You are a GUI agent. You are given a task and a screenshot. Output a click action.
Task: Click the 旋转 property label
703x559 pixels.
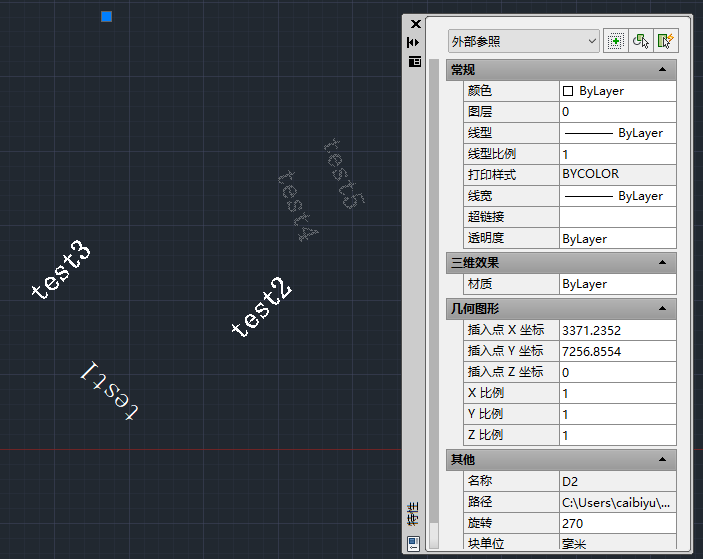(480, 523)
